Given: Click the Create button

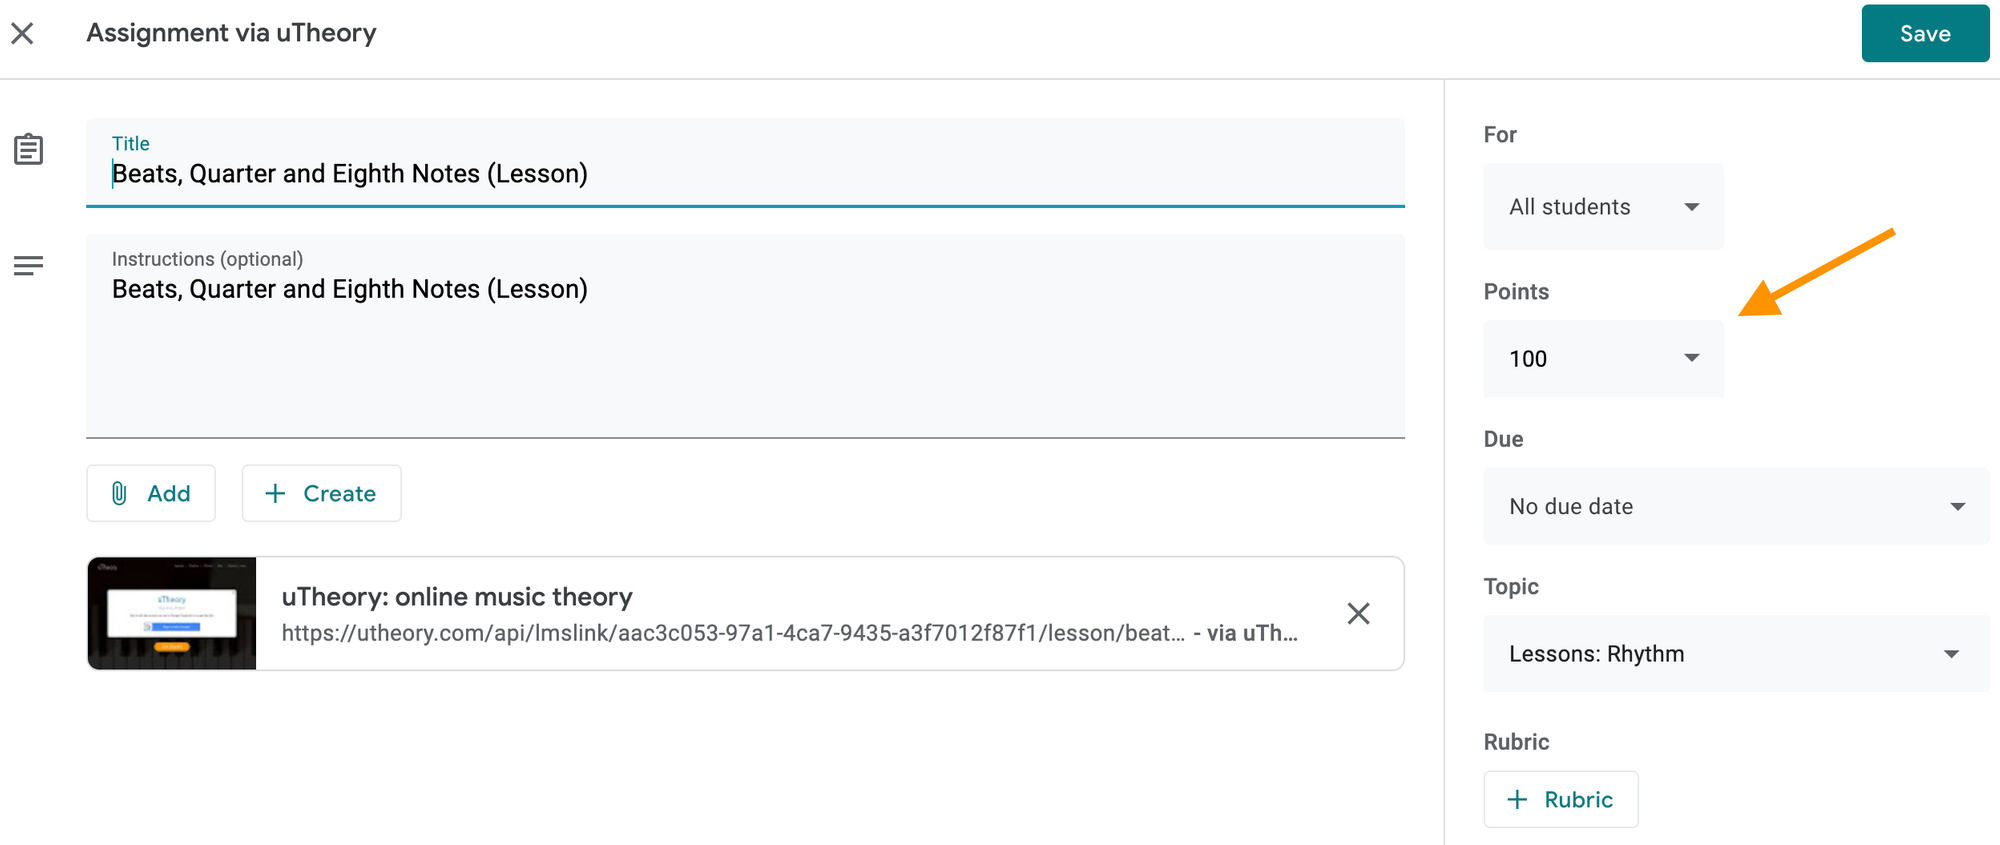Looking at the screenshot, I should click(321, 493).
